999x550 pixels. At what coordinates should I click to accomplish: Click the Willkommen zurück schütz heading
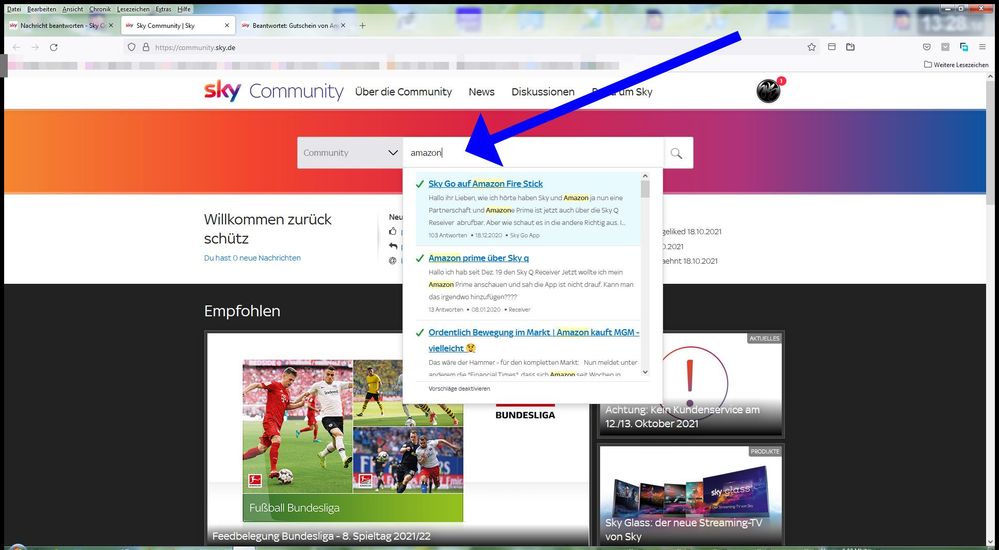pyautogui.click(x=268, y=229)
